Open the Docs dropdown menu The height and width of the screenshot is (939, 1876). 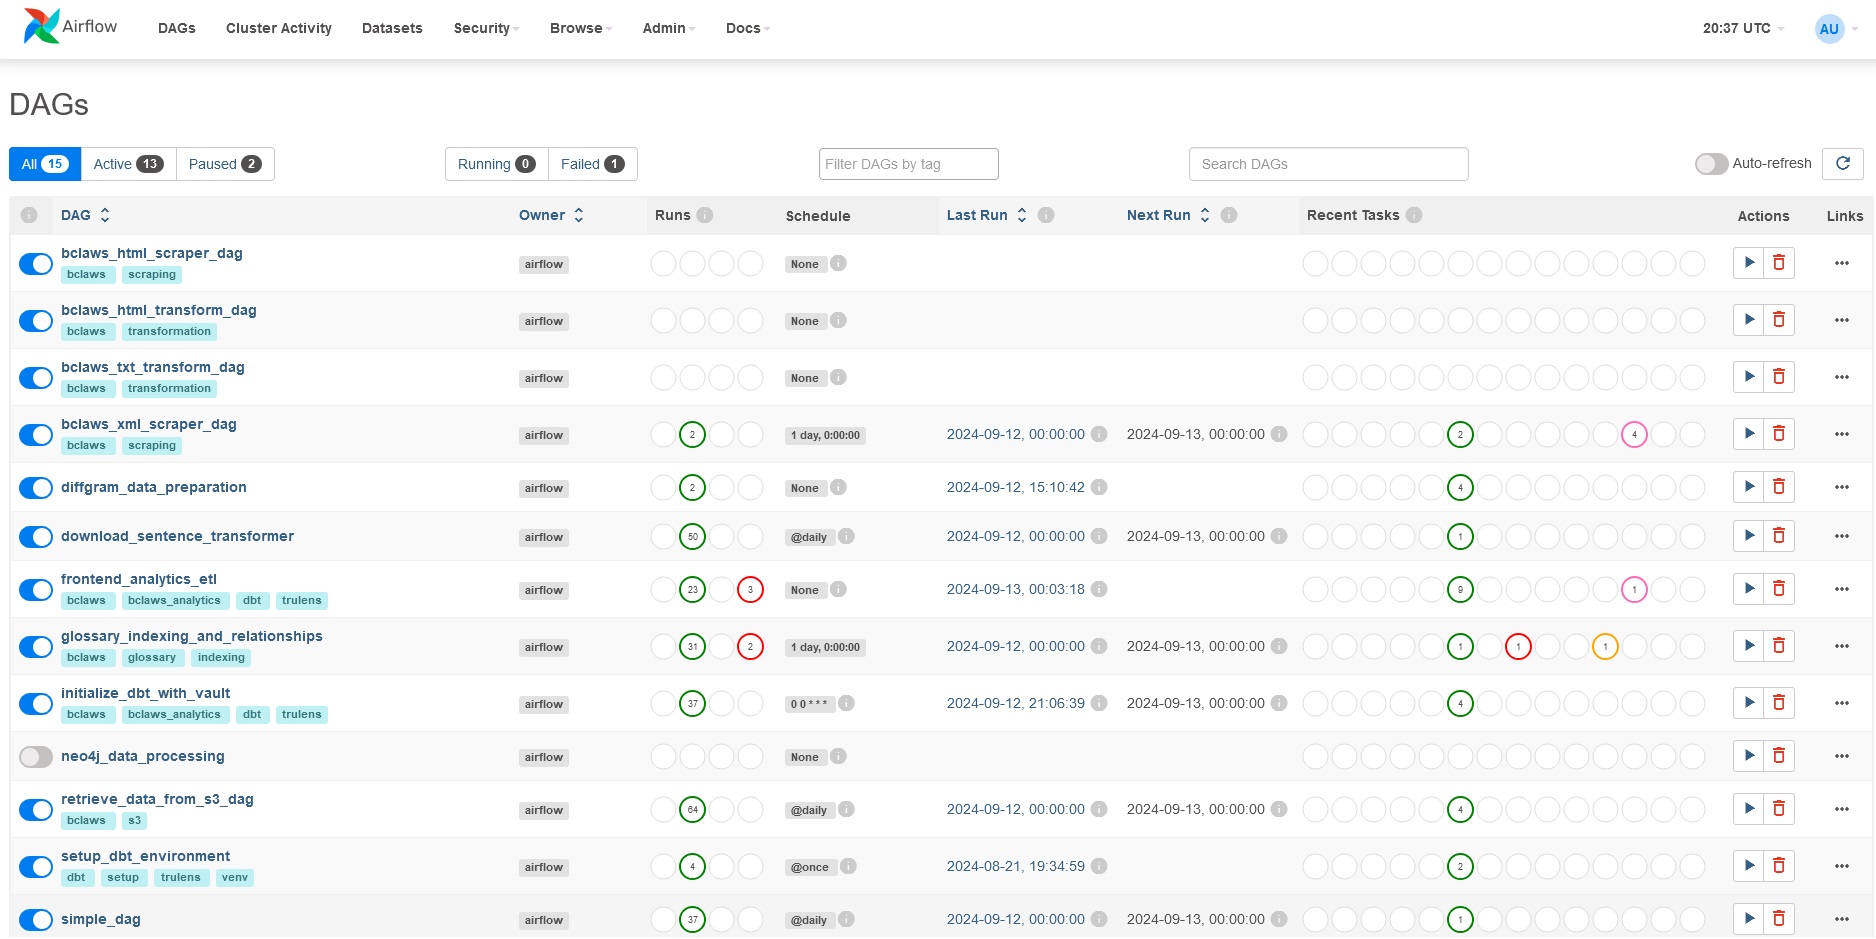748,28
